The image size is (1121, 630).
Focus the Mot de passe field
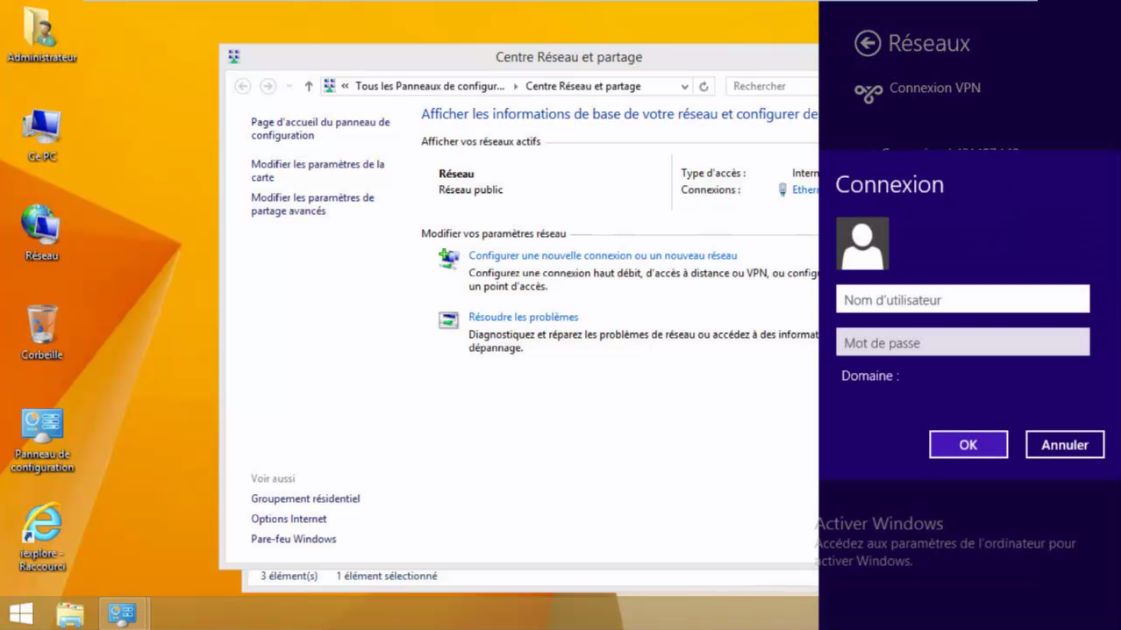pos(962,342)
